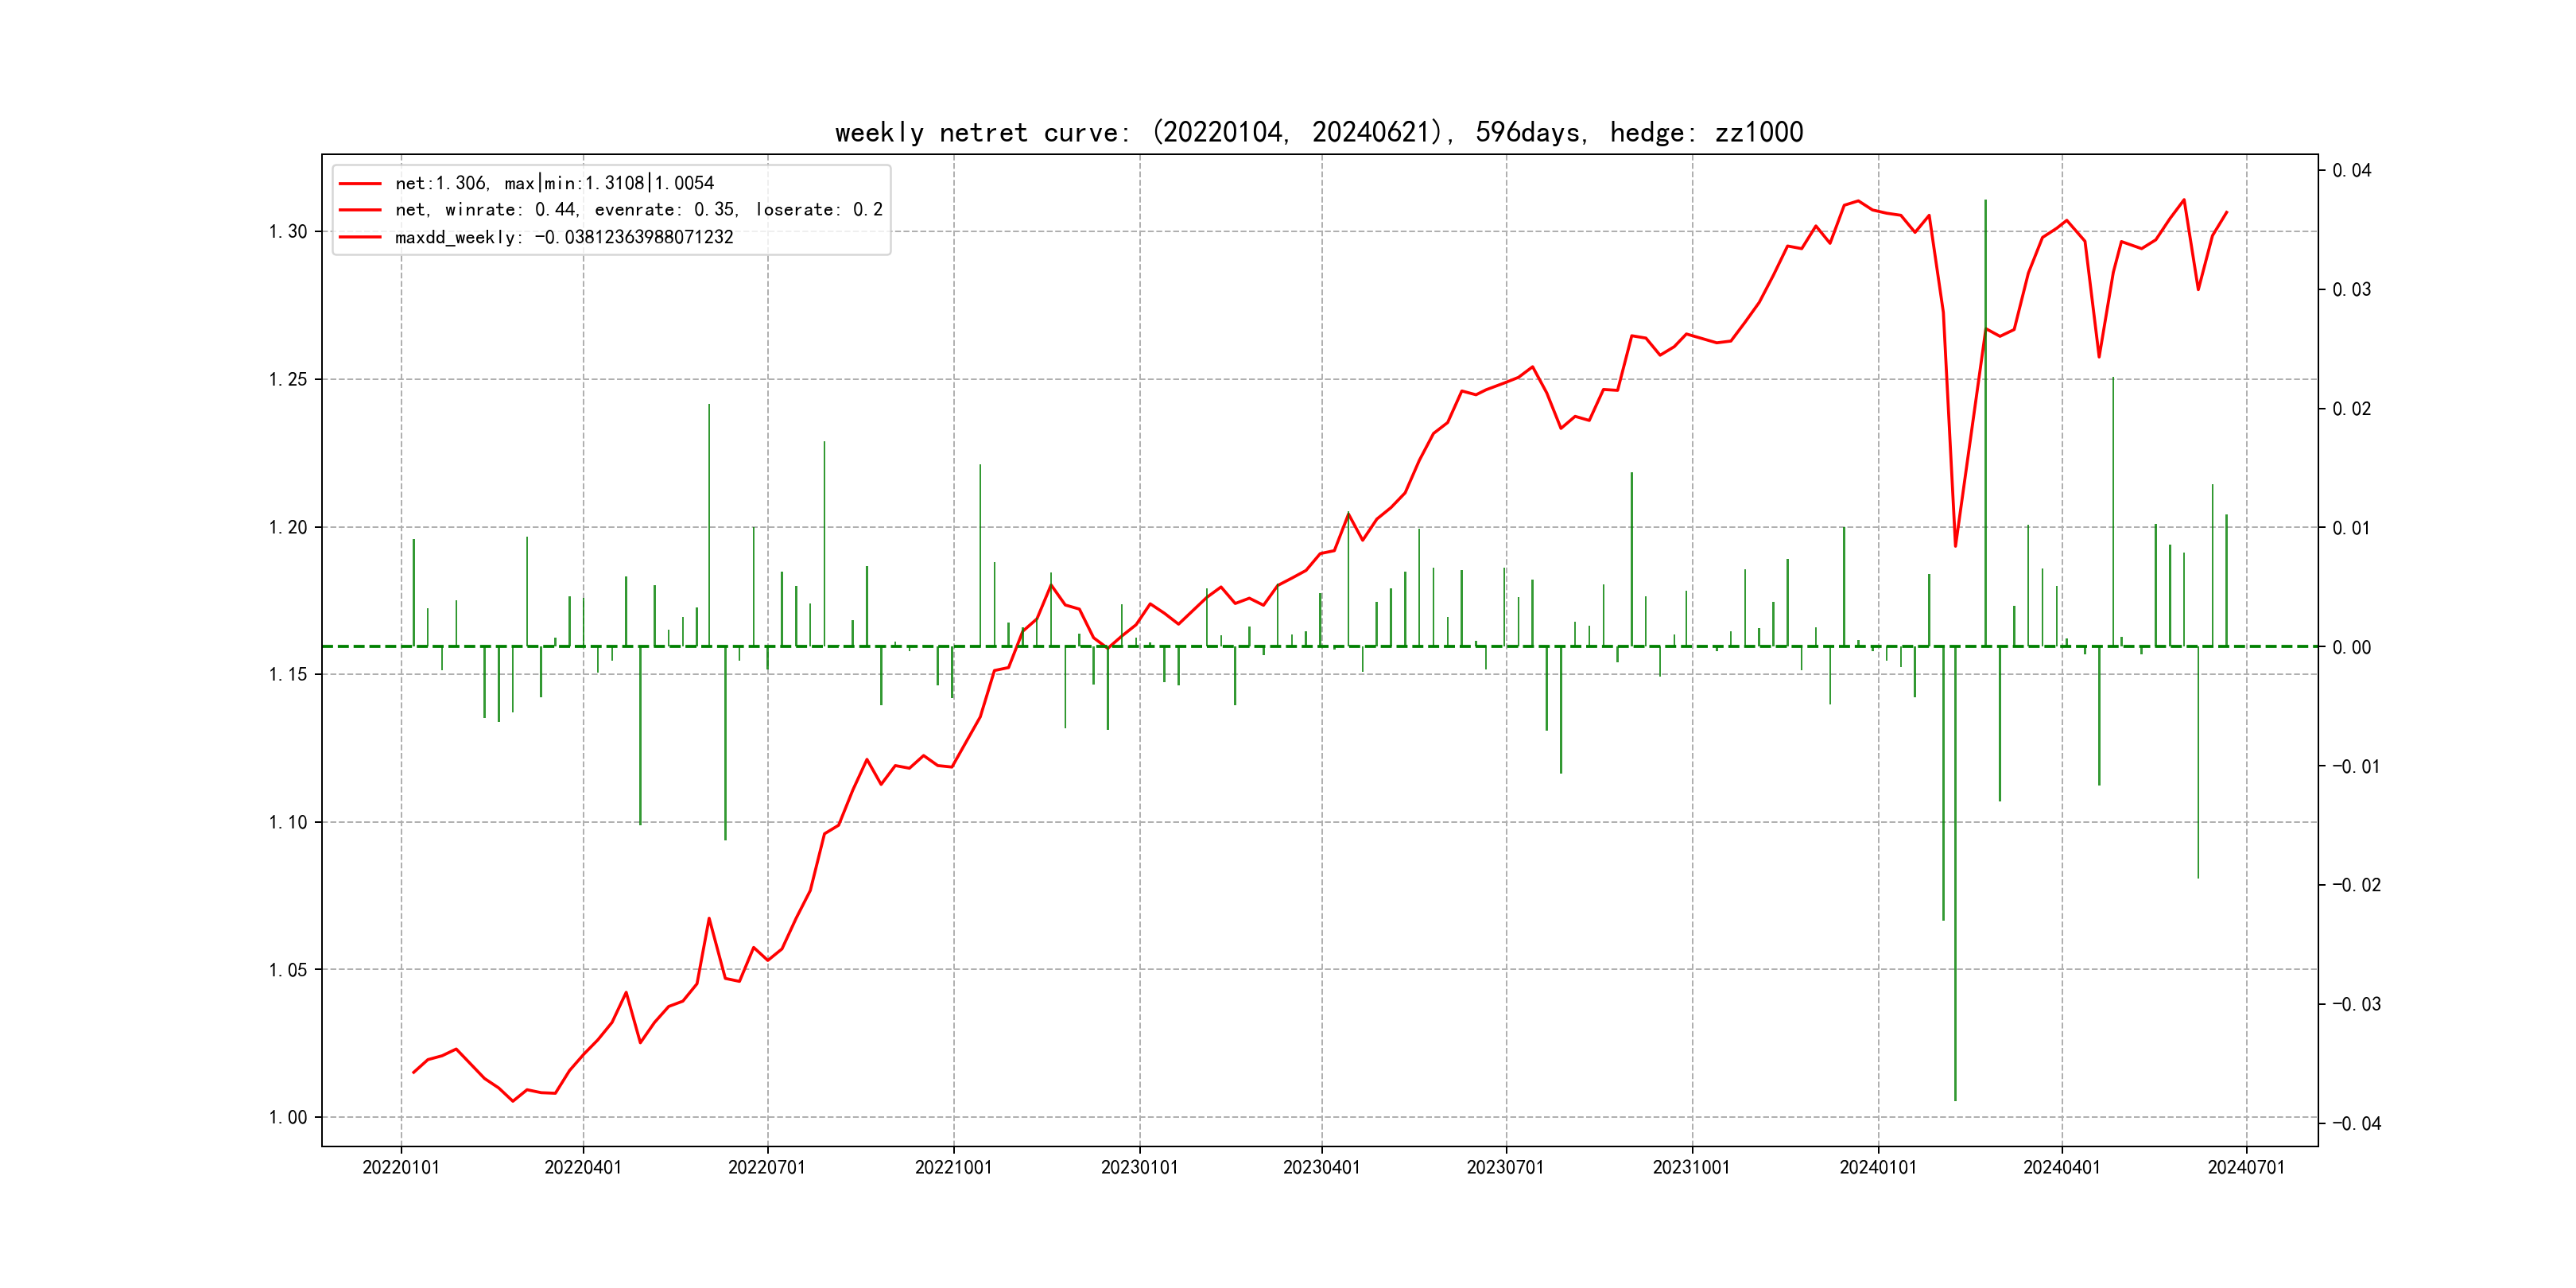Click the 1.15 left axis tick label

pos(288,675)
